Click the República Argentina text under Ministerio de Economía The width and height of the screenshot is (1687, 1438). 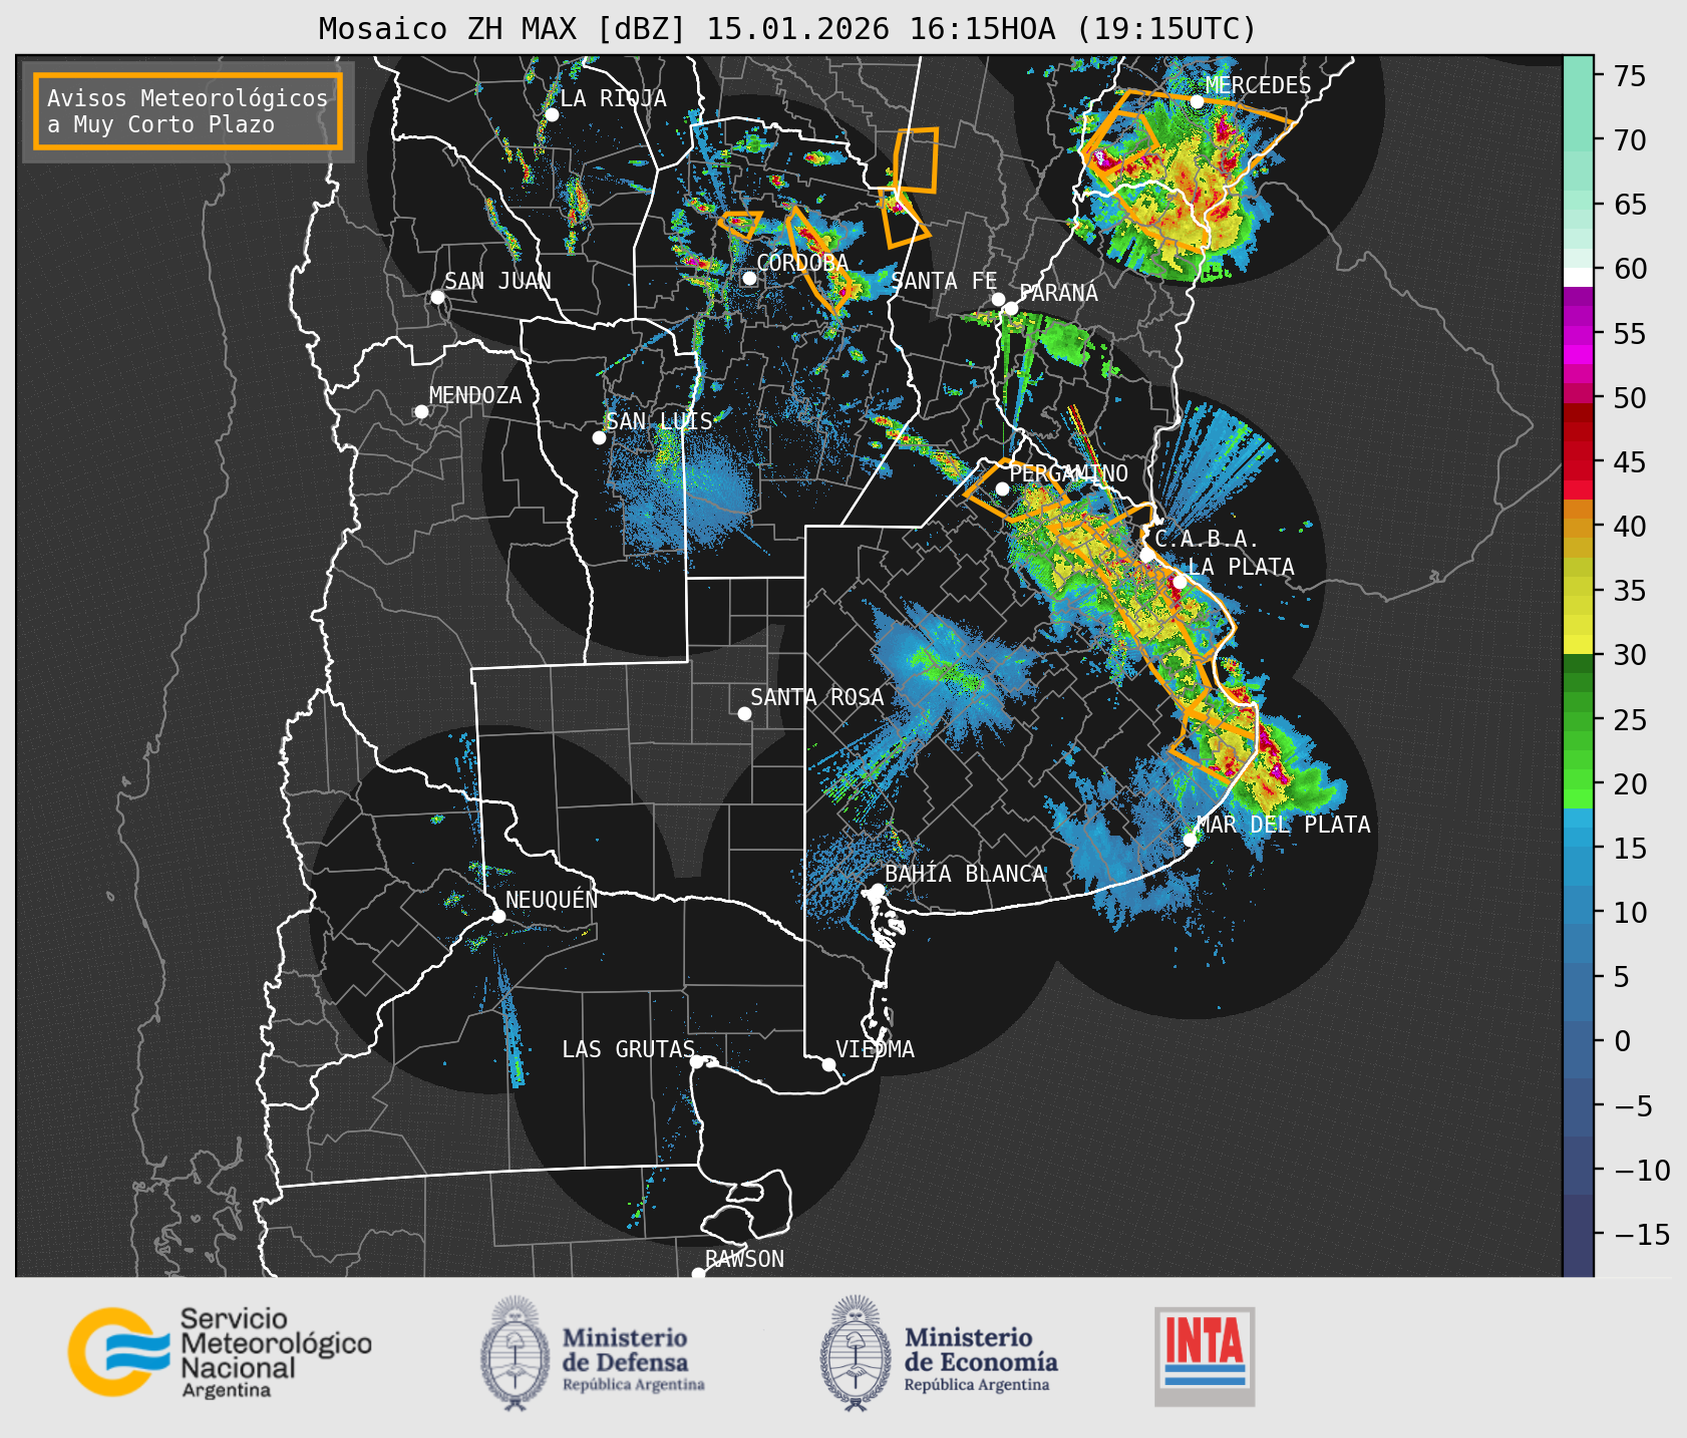click(x=977, y=1385)
